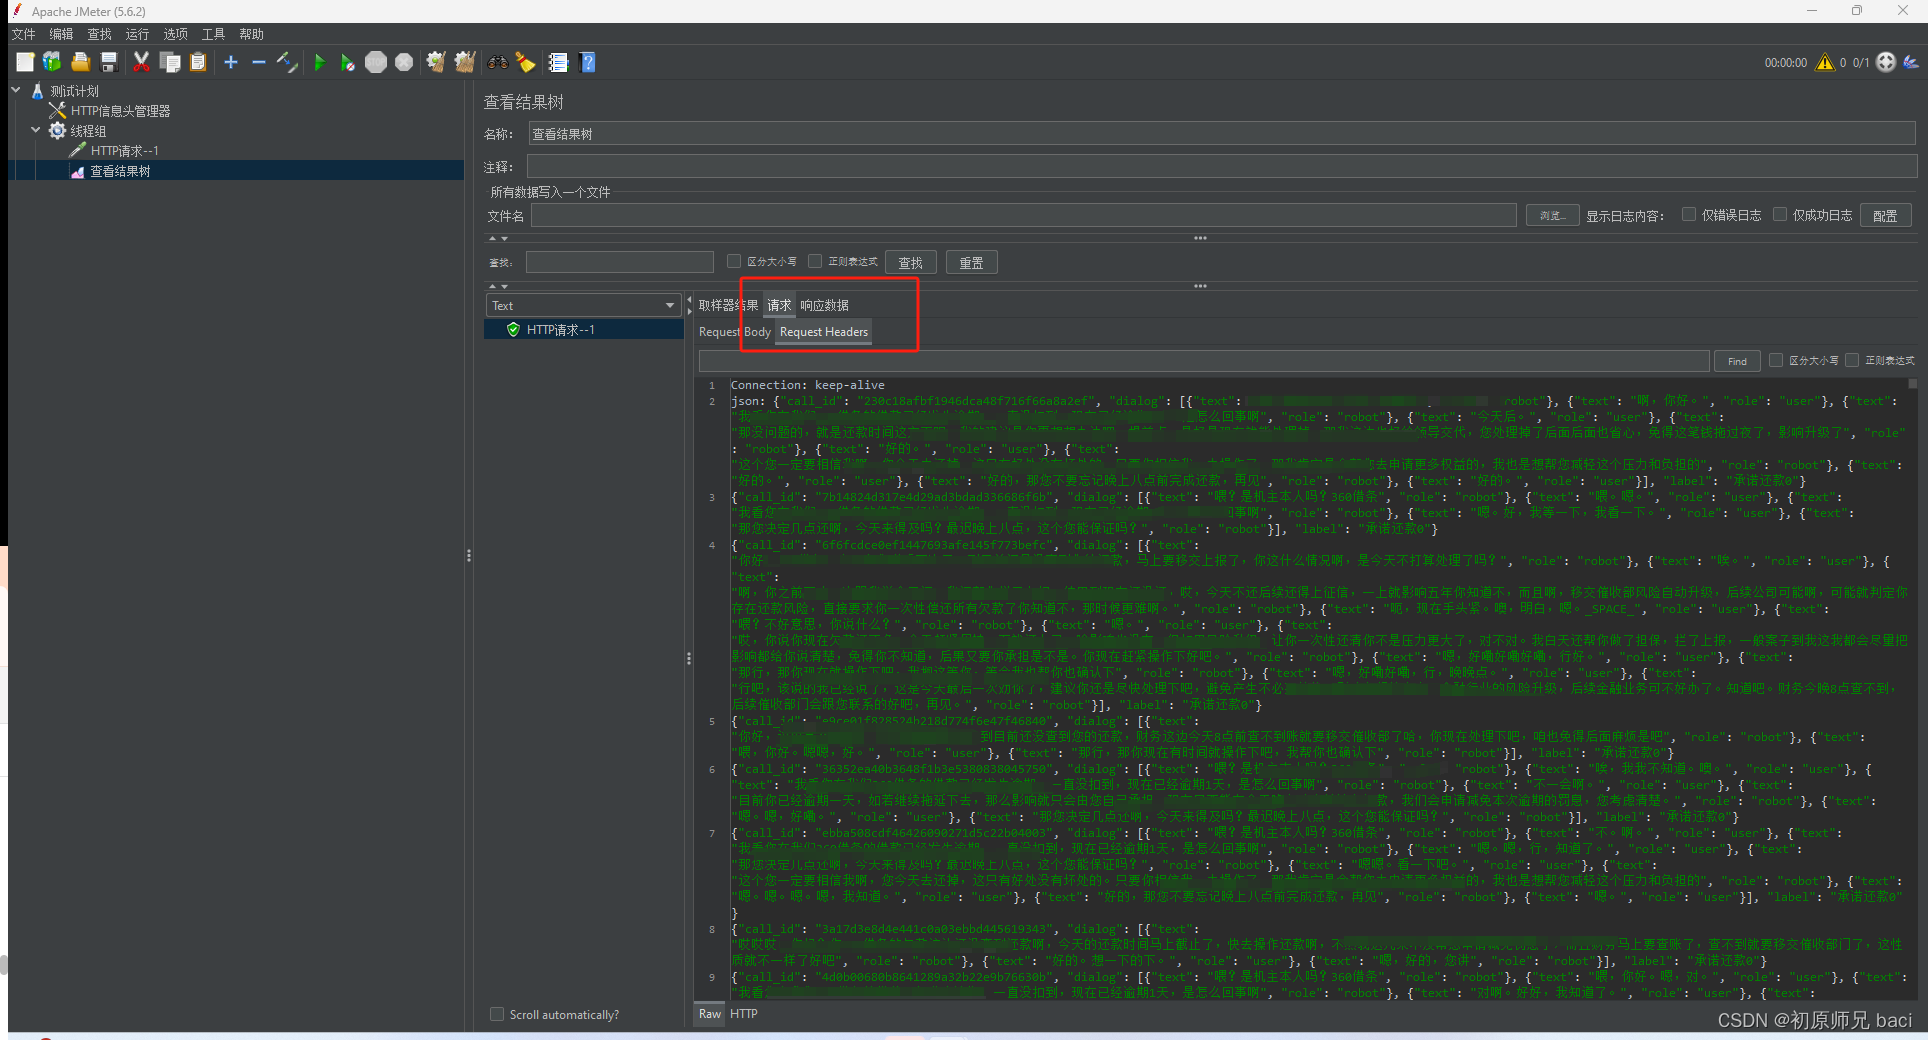The image size is (1928, 1040).
Task: Collapse the 线程组 tree node arrow
Action: click(36, 130)
